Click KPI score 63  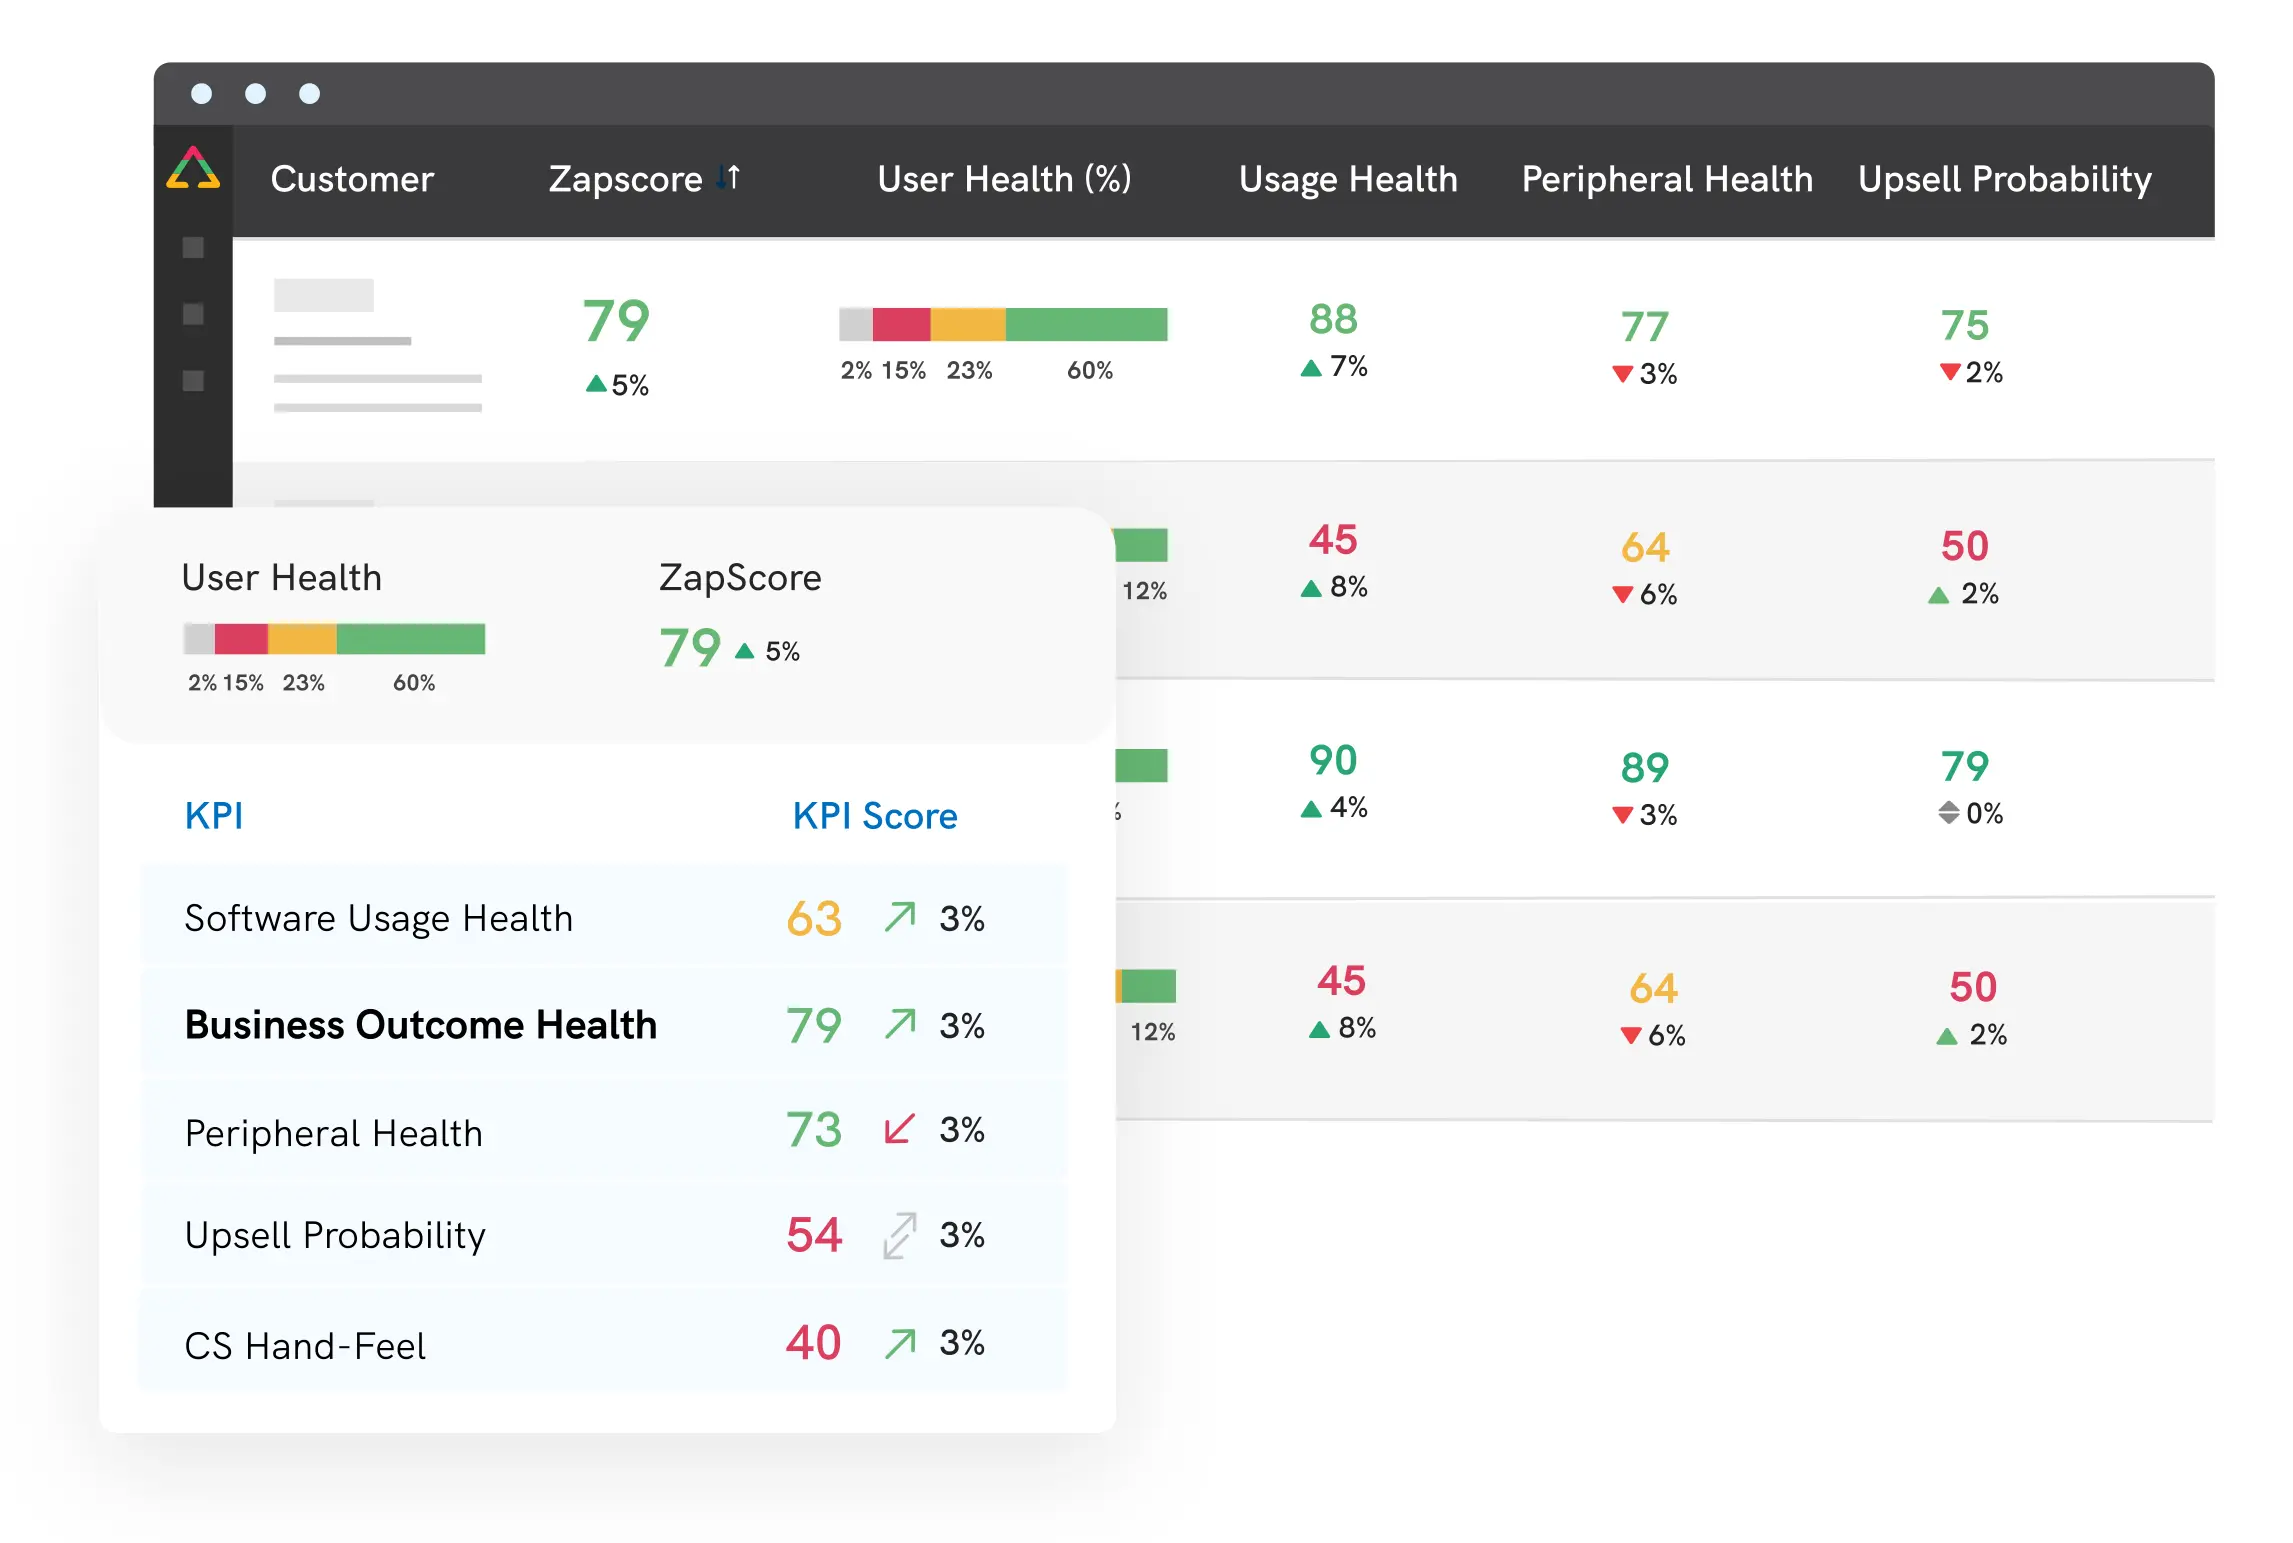click(814, 918)
